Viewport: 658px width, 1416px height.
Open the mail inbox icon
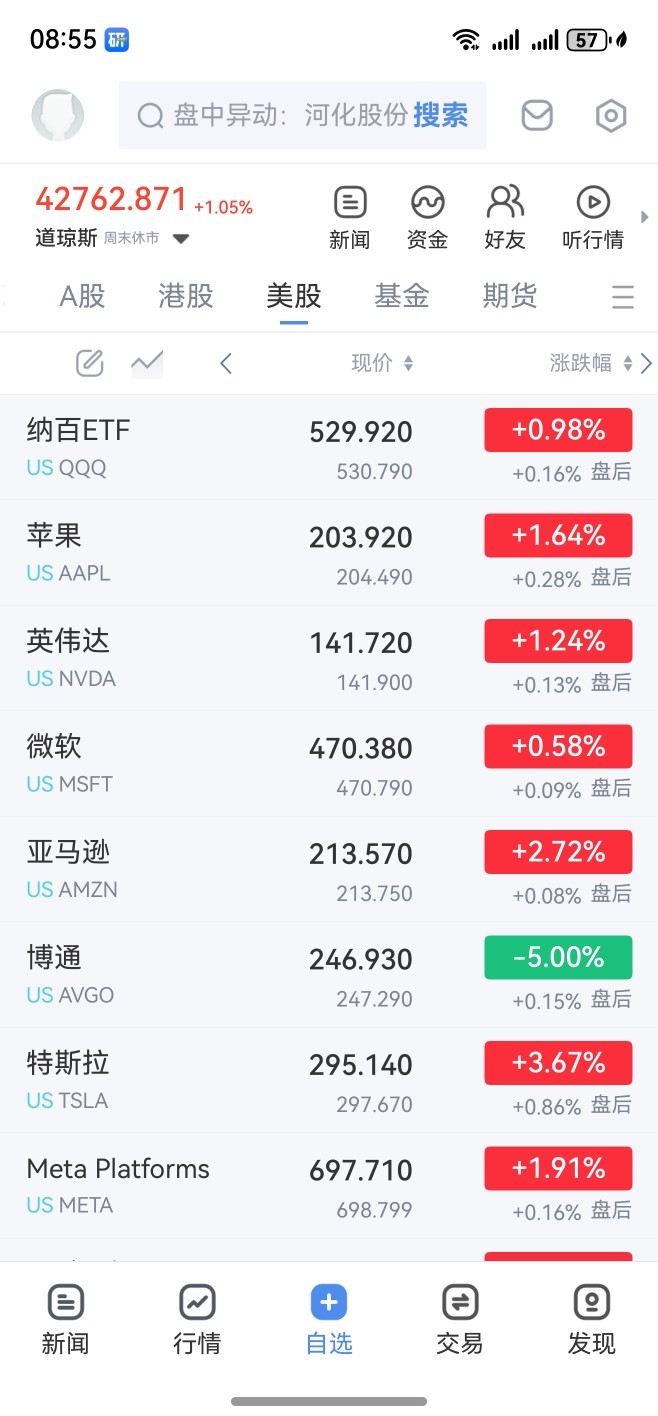[x=537, y=116]
